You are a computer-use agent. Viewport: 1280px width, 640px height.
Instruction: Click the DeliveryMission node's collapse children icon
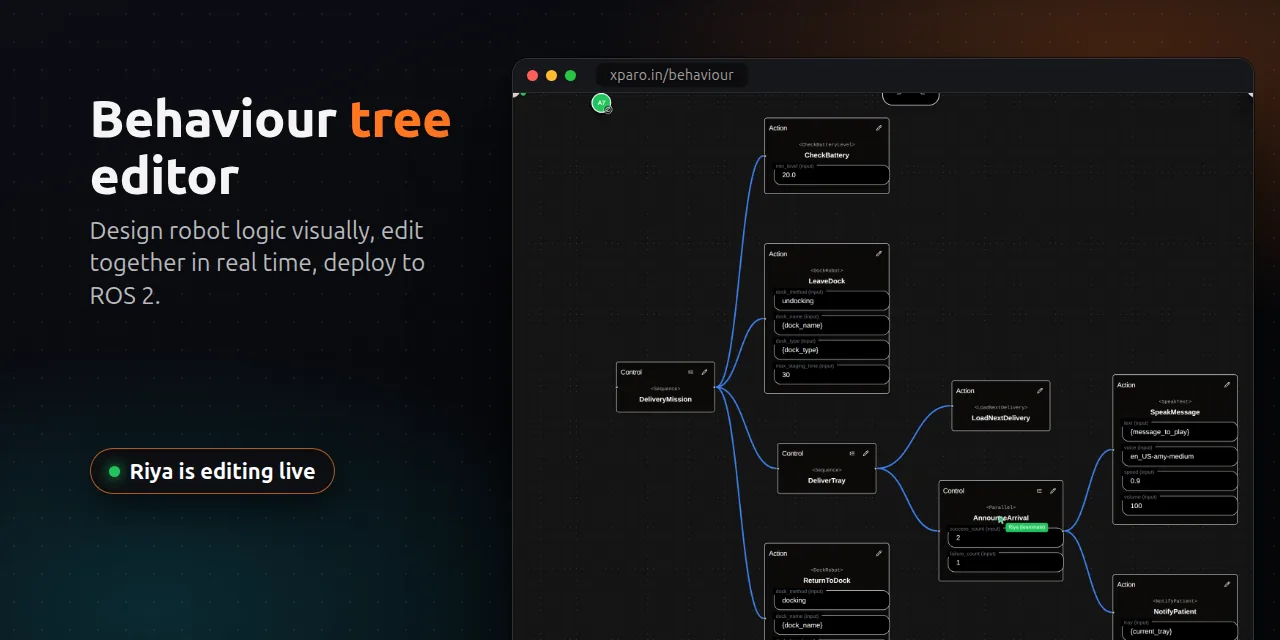690,372
